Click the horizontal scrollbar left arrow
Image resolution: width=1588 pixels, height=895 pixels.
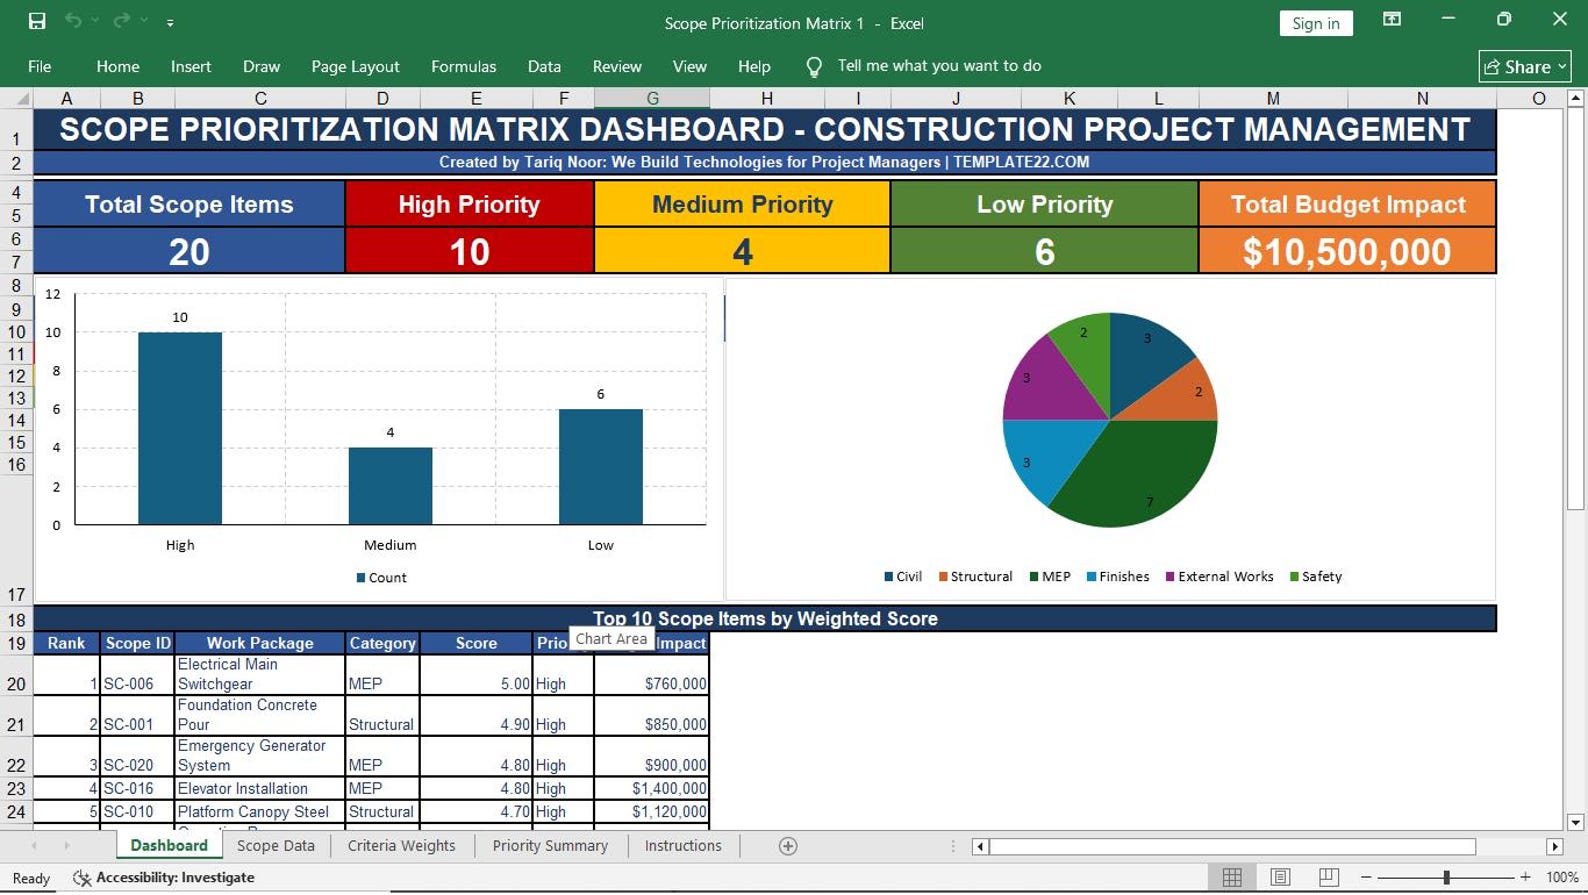[x=980, y=847]
